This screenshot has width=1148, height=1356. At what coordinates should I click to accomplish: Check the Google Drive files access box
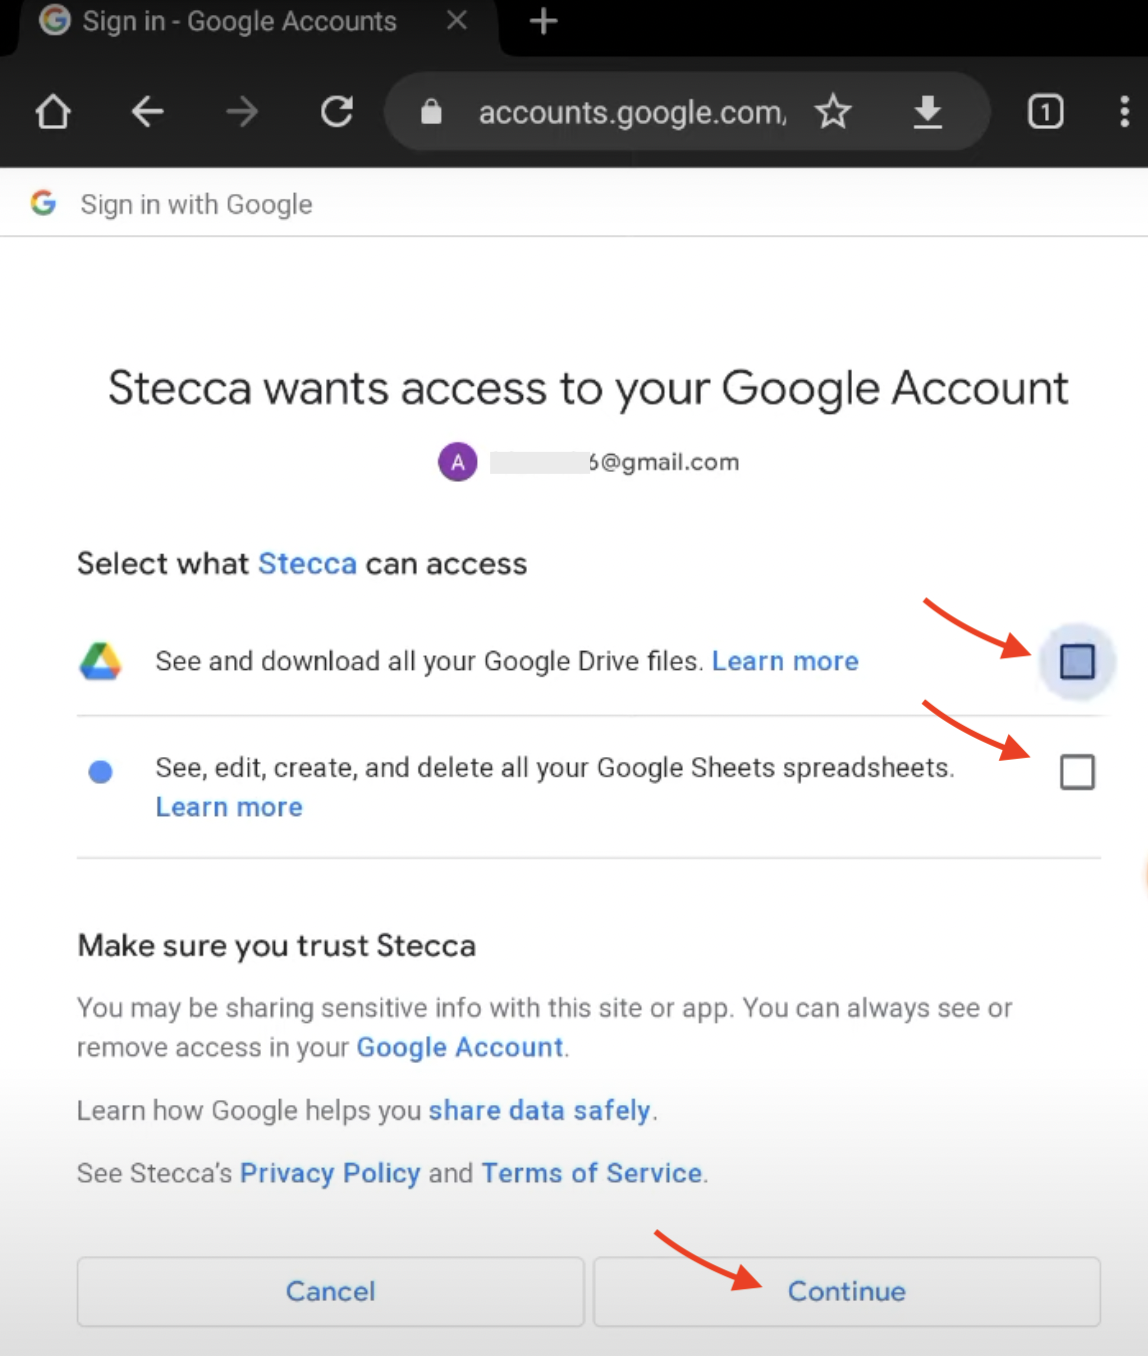point(1077,661)
